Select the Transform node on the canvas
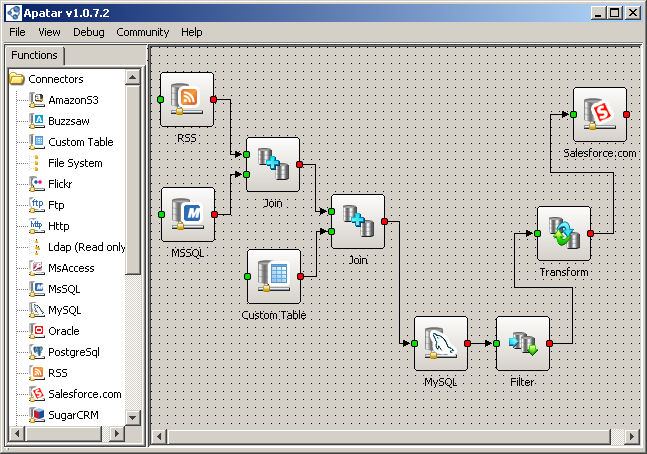Viewport: 647px width, 454px height. [564, 234]
